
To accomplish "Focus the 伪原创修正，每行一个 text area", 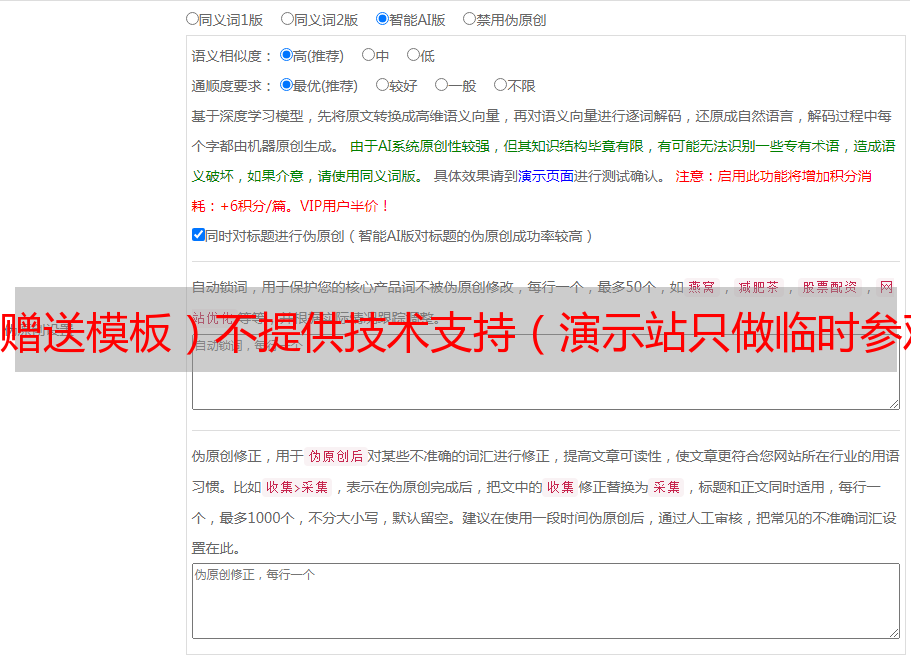I will [546, 601].
